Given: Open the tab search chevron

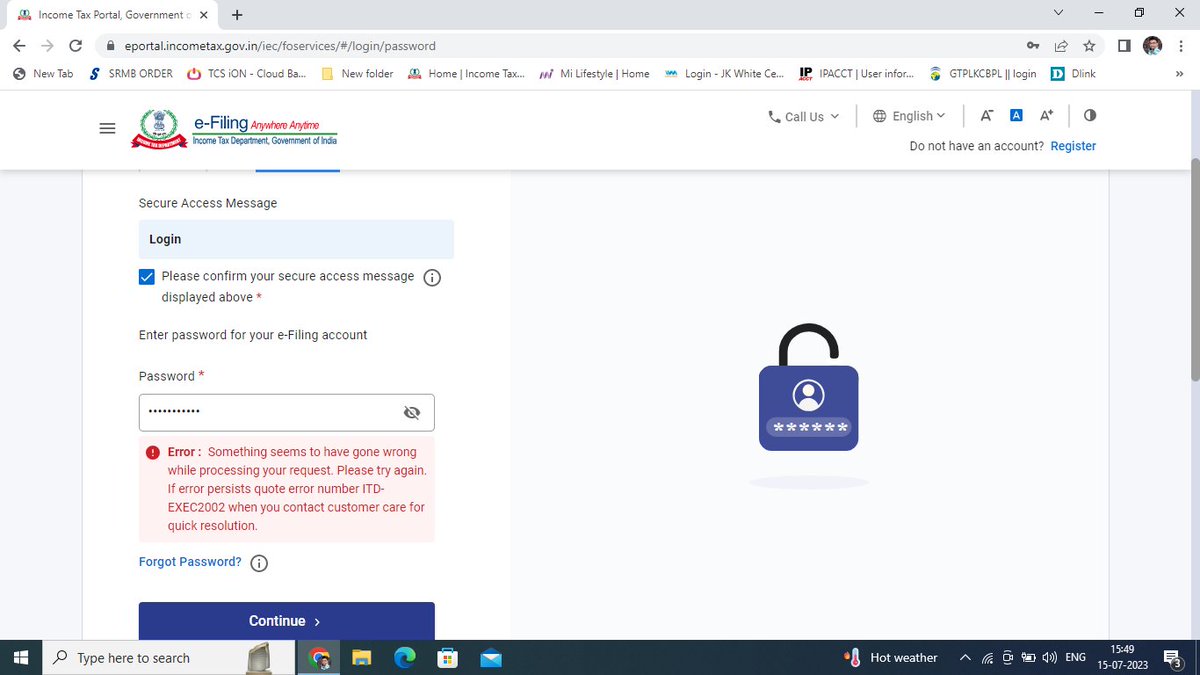Looking at the screenshot, I should (1060, 13).
